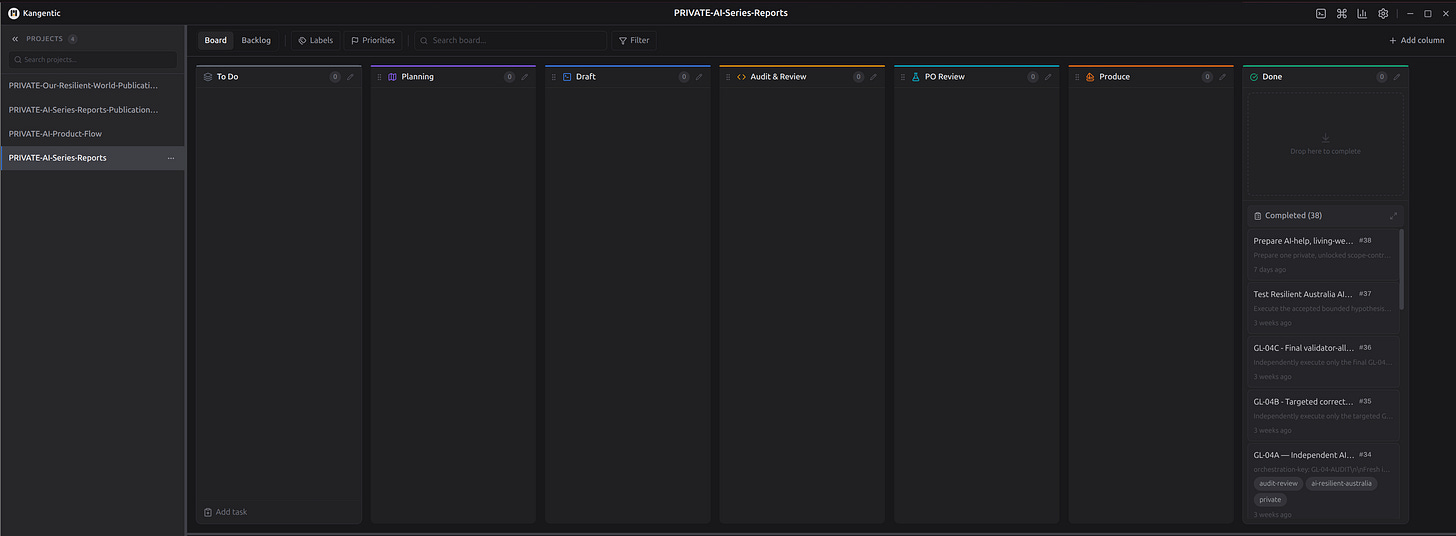Click the Completed list scrollbar
The image size is (1456, 536).
(1401, 270)
